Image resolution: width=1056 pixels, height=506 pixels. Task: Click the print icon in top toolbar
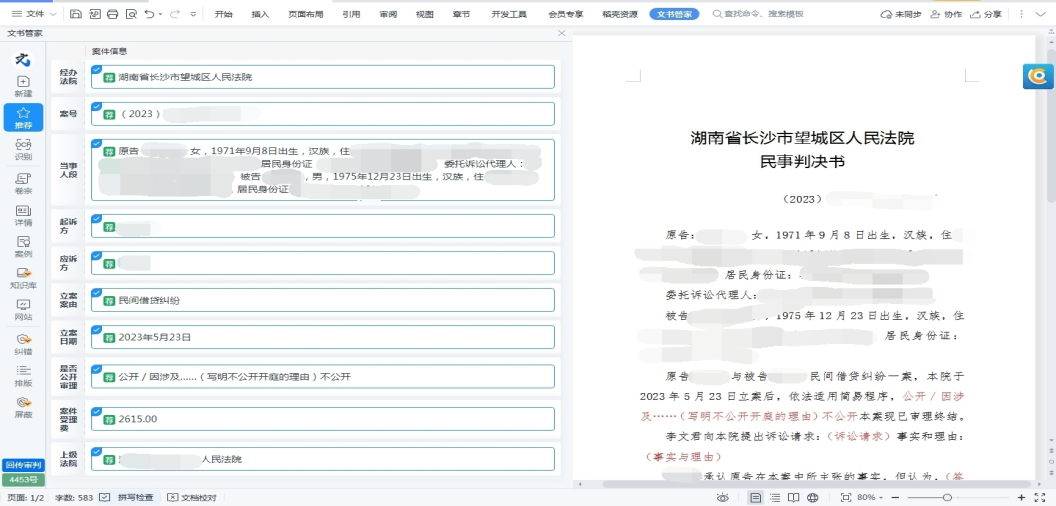point(112,14)
